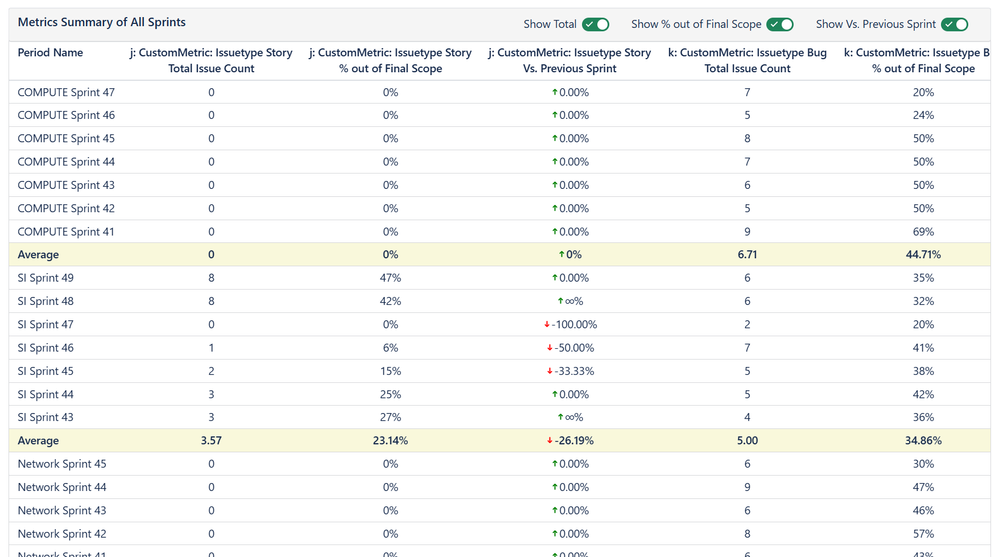Select COMPUTE Sprint 45 row name

[66, 138]
